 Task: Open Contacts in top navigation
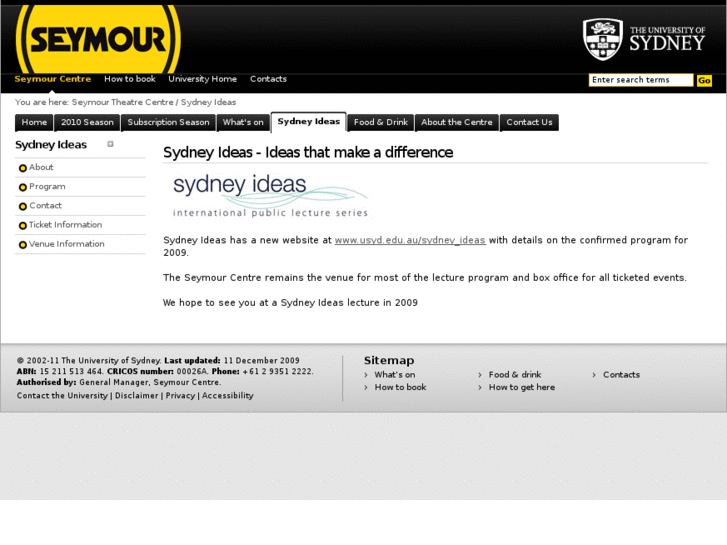[x=268, y=79]
